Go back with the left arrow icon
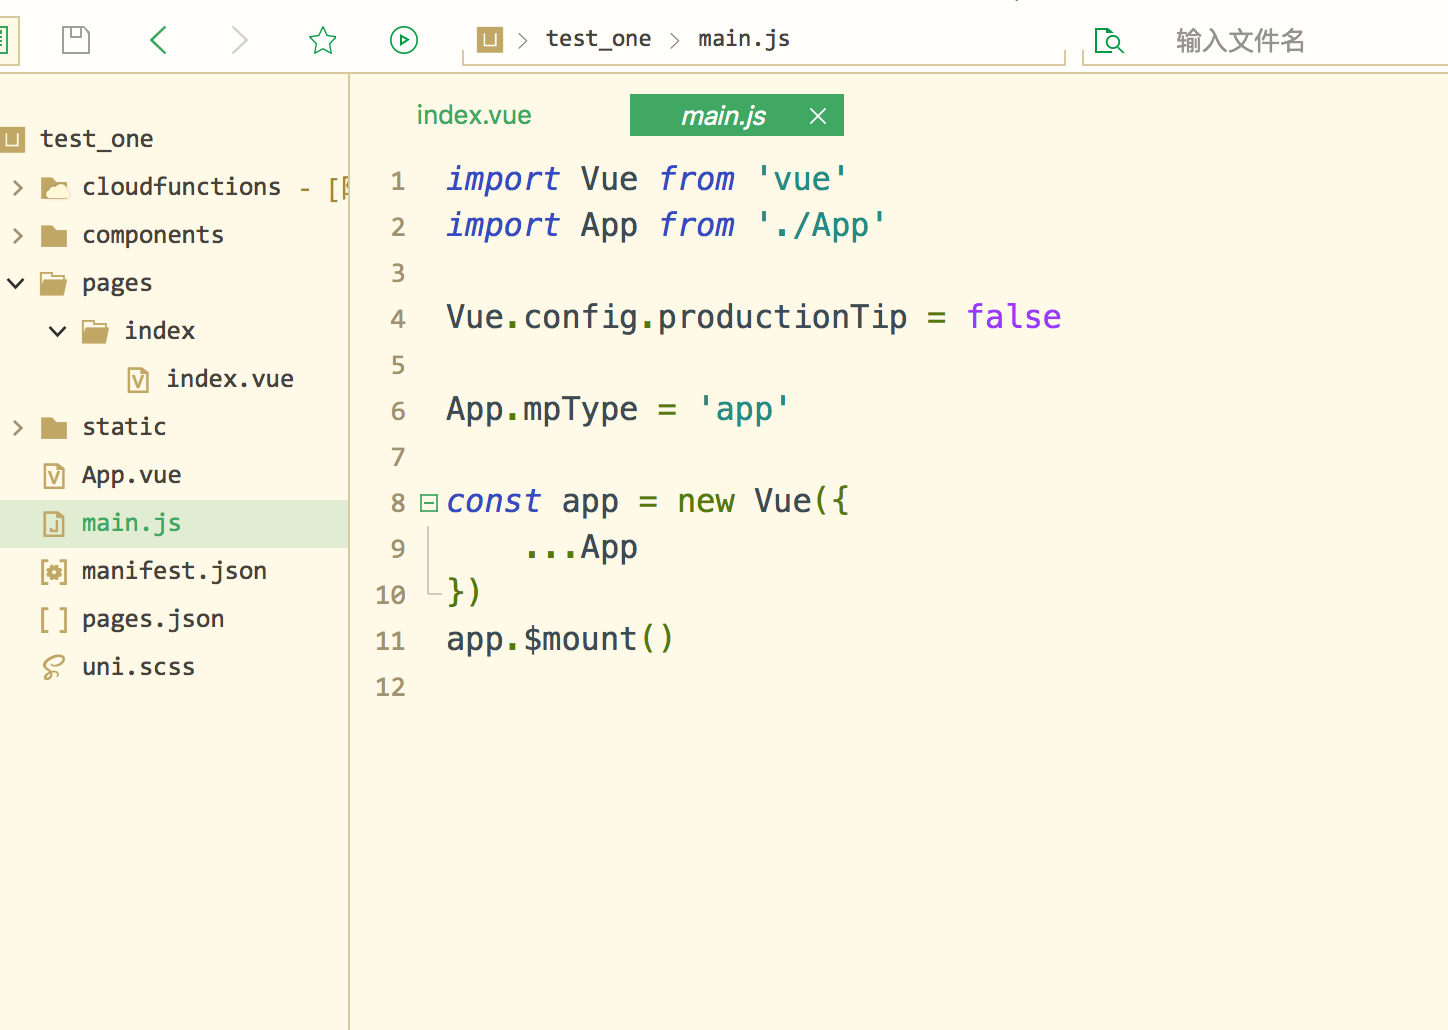This screenshot has width=1448, height=1030. pyautogui.click(x=158, y=40)
